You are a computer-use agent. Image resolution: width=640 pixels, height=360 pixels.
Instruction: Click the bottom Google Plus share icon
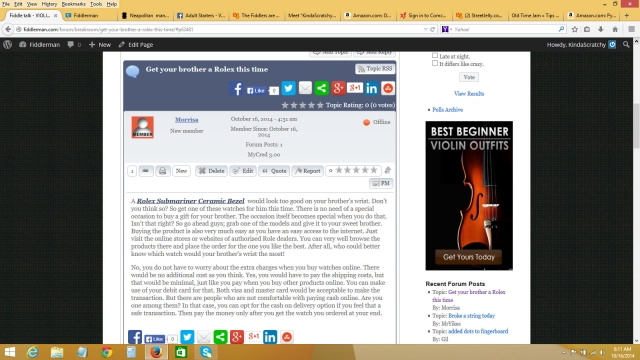point(237,337)
